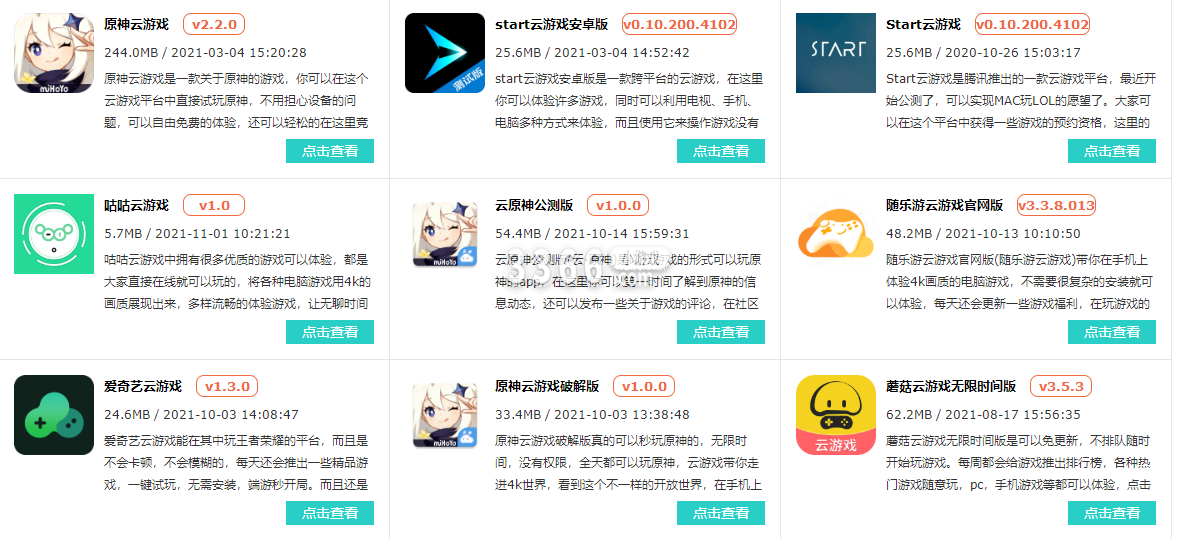
Task: Open the 爱奇艺云游戏 green controller icon
Action: click(x=54, y=415)
